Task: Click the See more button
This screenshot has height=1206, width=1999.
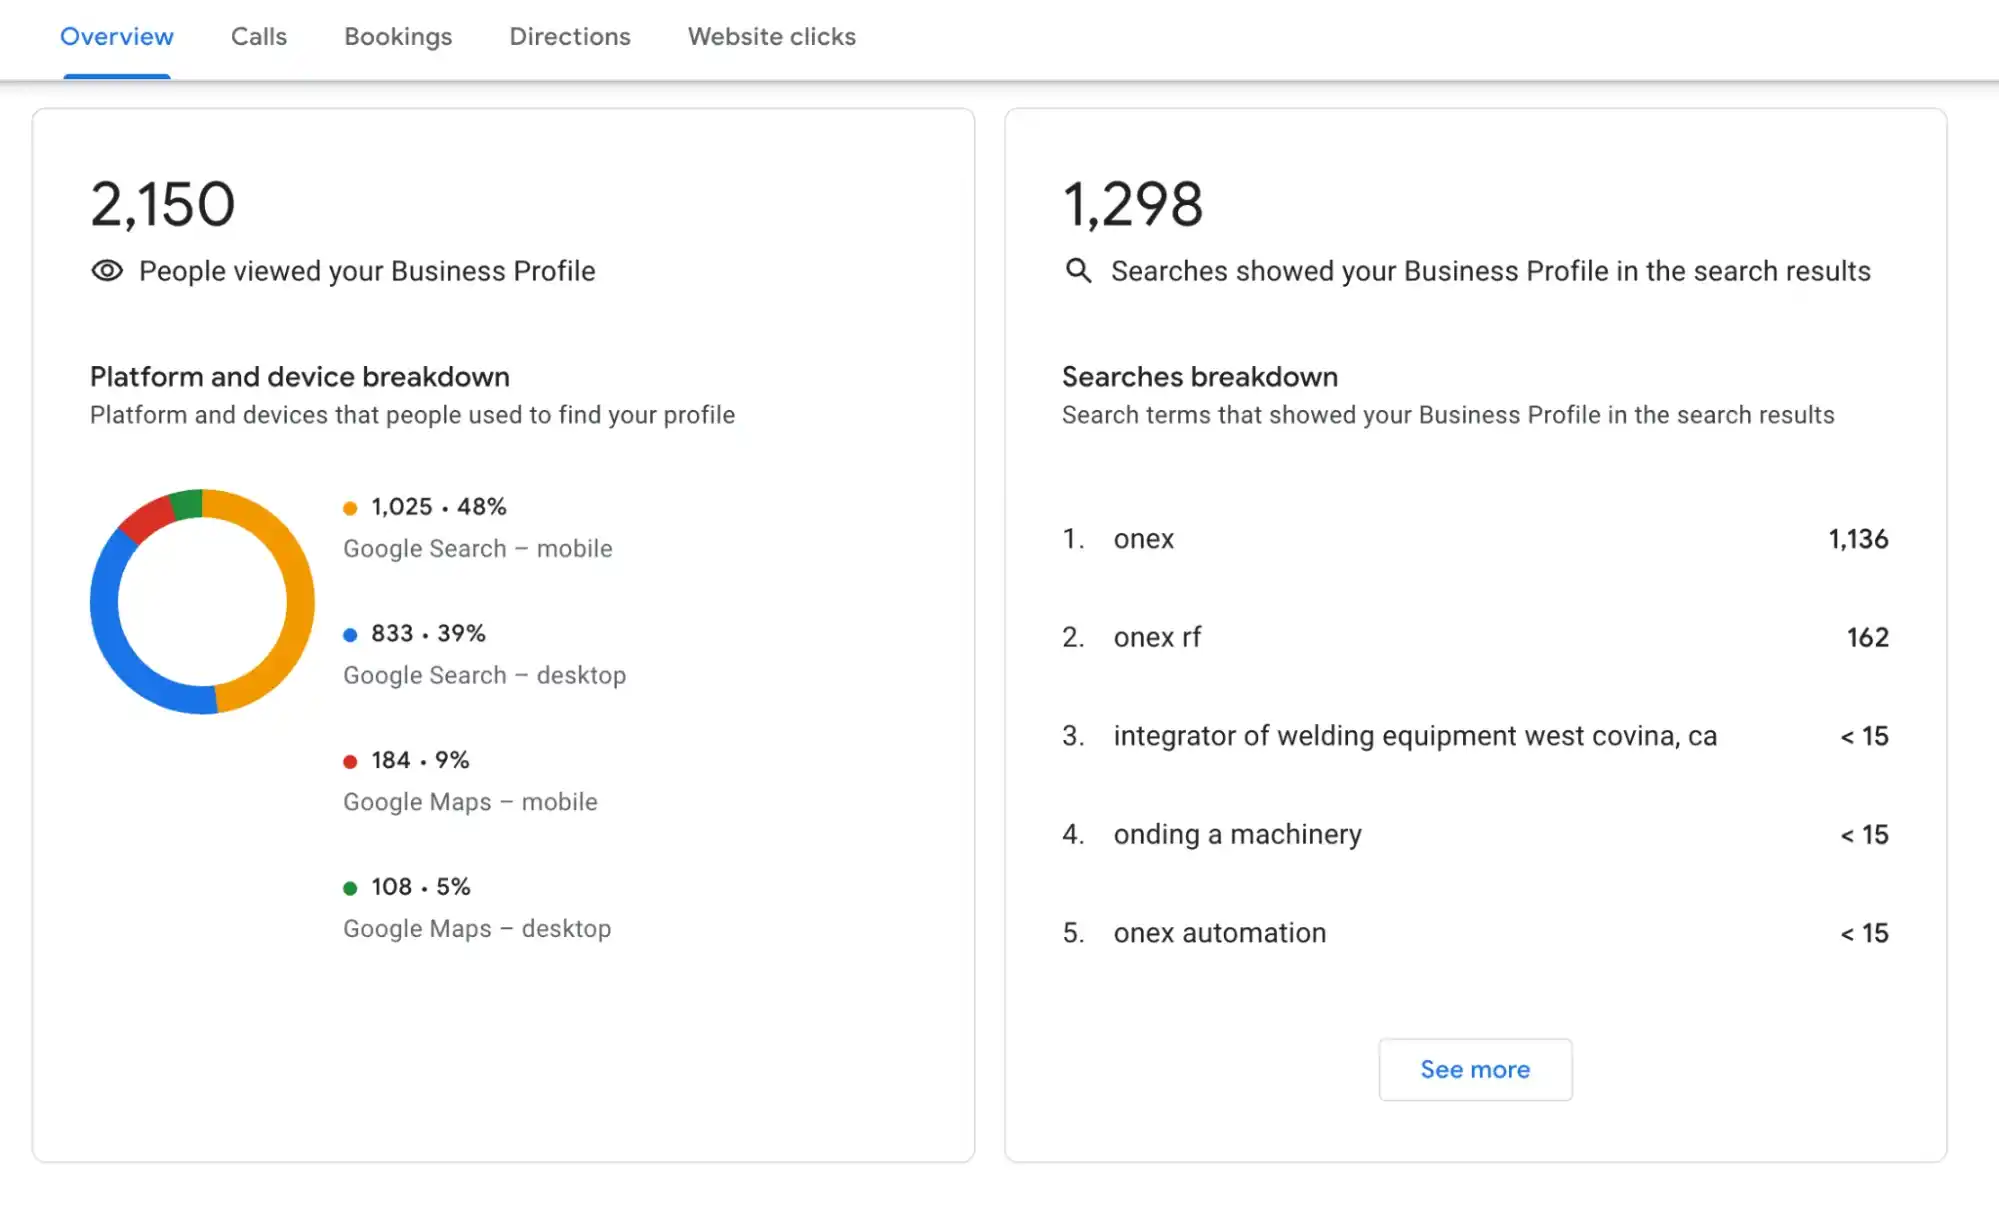Action: pyautogui.click(x=1475, y=1069)
